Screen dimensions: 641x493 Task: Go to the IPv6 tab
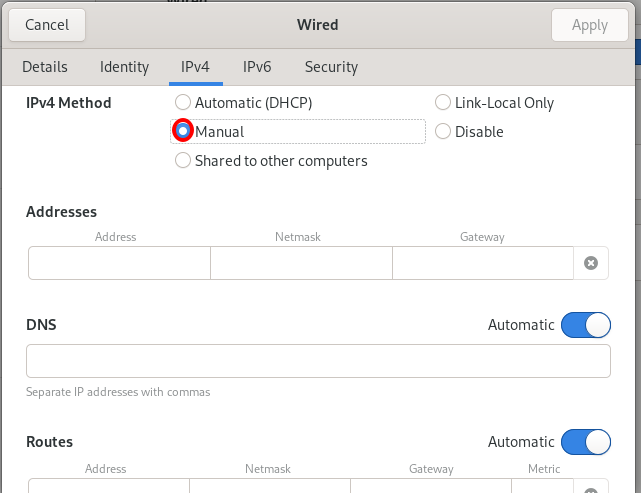pos(257,67)
